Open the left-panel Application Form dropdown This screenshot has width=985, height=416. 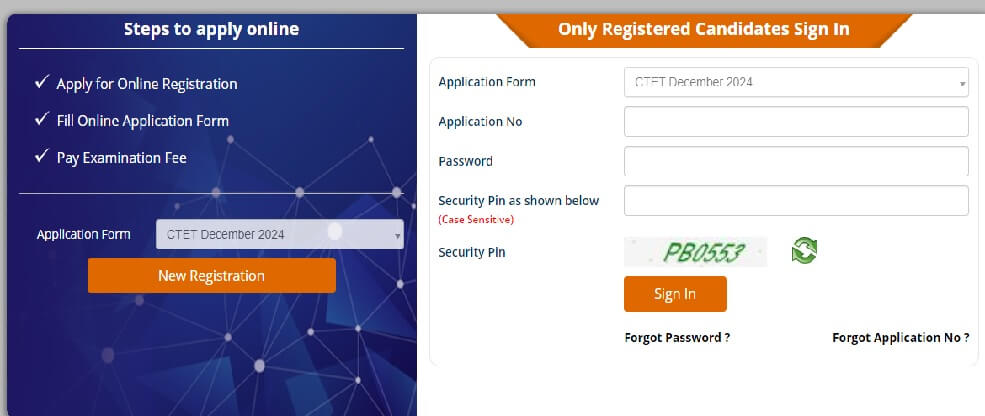tap(279, 234)
